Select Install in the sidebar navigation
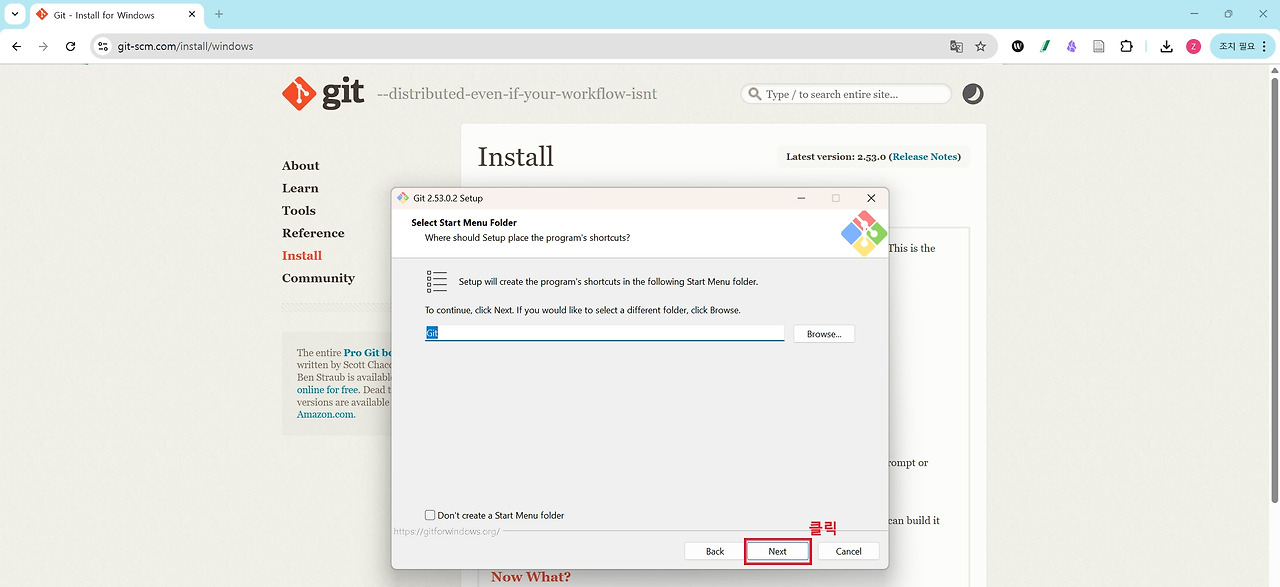The image size is (1280, 587). [x=302, y=256]
